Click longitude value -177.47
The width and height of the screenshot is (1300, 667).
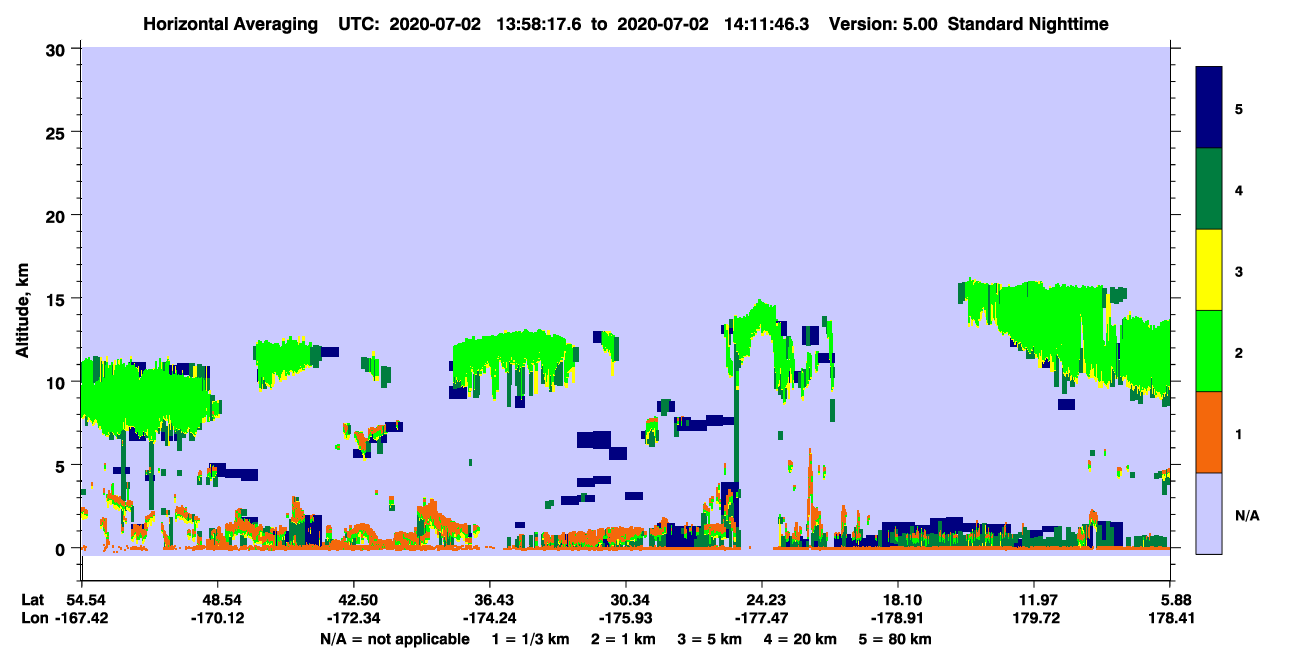pyautogui.click(x=762, y=618)
